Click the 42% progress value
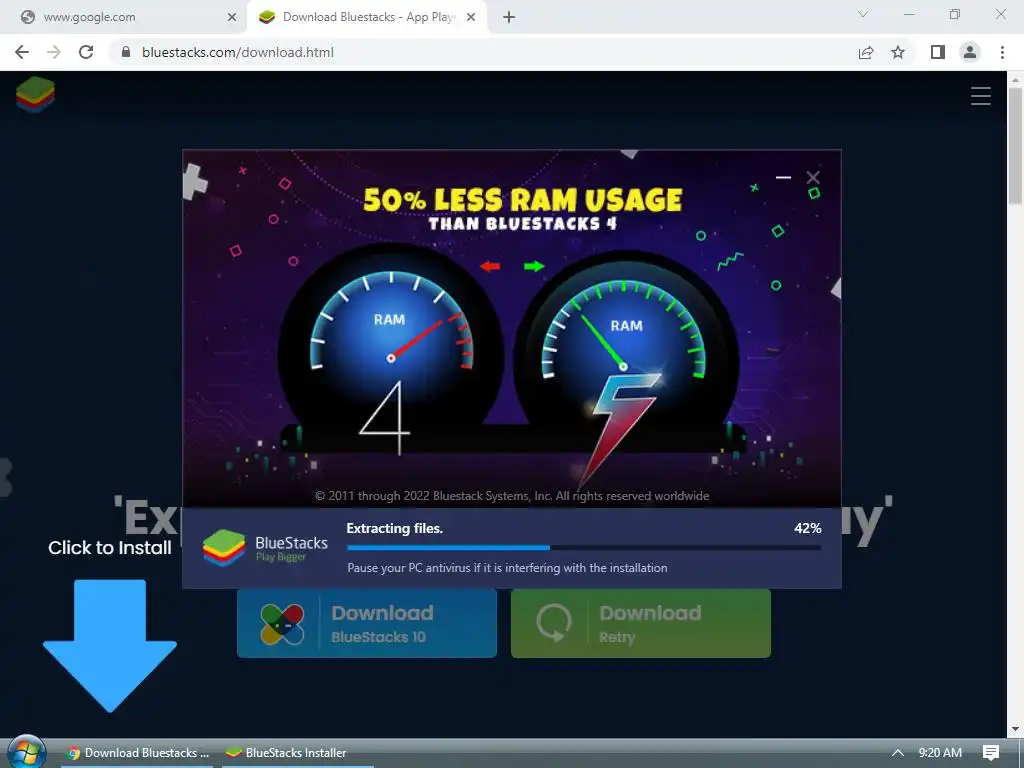1024x768 pixels. [808, 528]
